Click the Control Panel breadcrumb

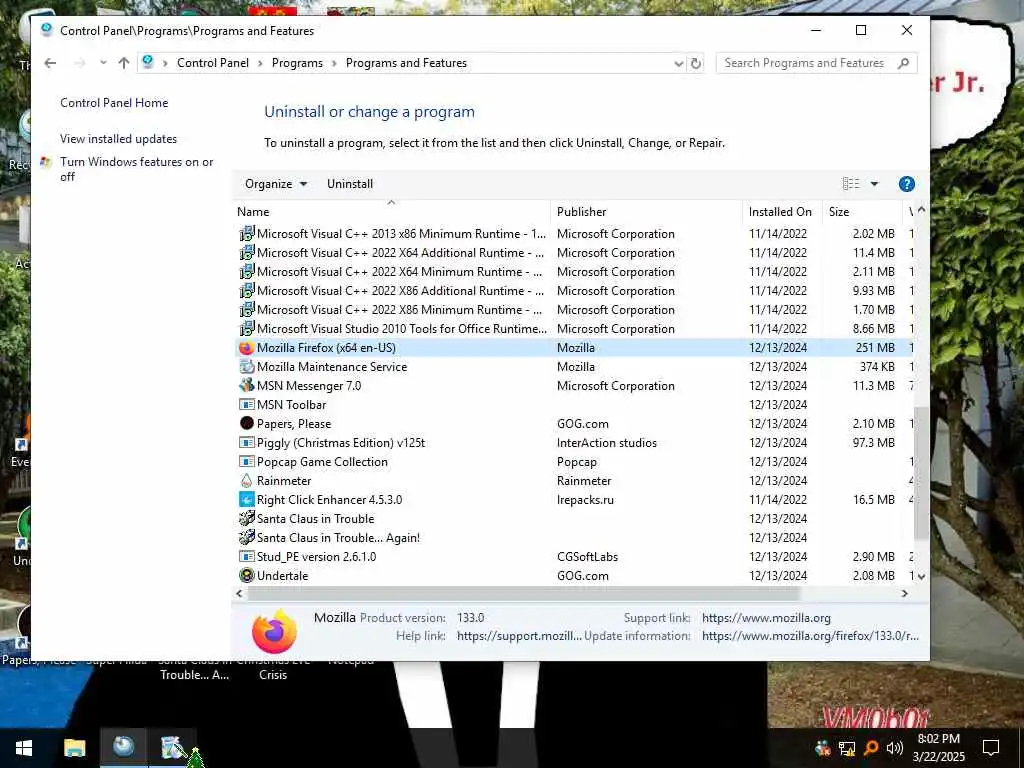click(x=213, y=63)
